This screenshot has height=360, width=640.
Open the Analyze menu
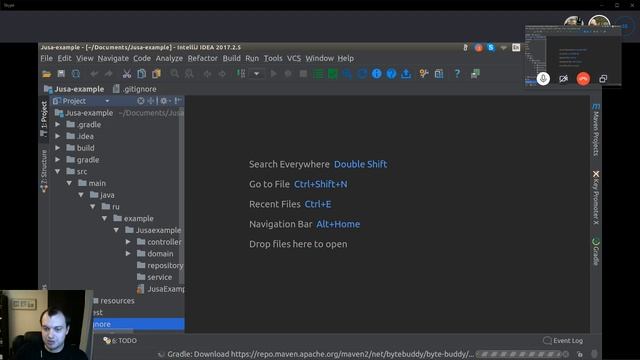click(x=169, y=58)
